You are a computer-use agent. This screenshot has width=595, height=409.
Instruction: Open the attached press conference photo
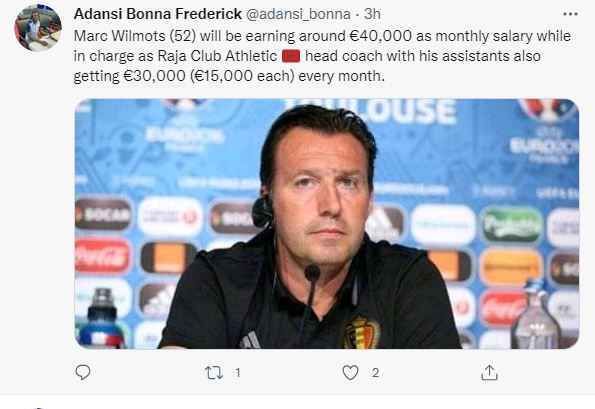click(x=327, y=224)
